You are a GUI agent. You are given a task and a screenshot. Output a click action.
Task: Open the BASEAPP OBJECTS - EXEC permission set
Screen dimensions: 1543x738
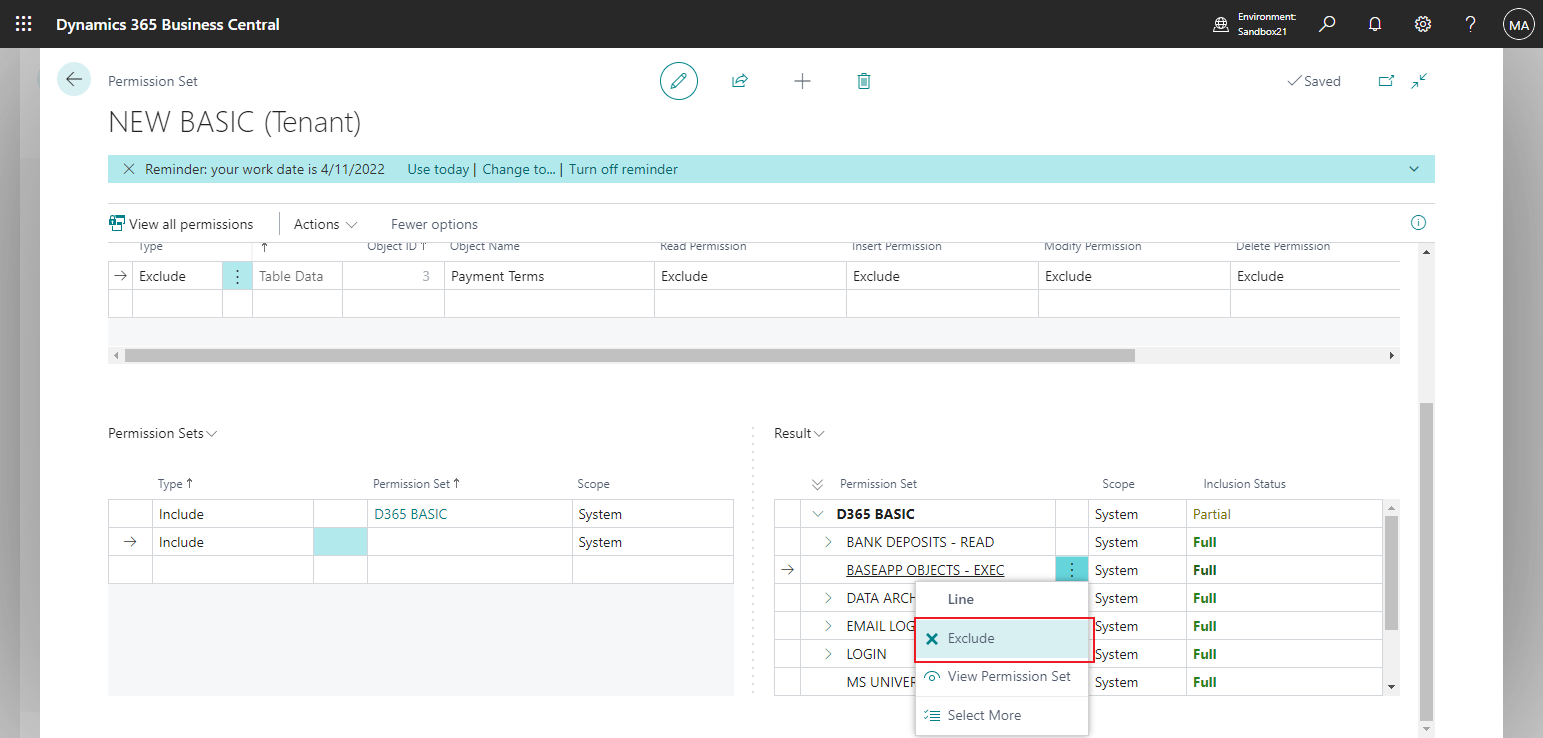click(924, 570)
